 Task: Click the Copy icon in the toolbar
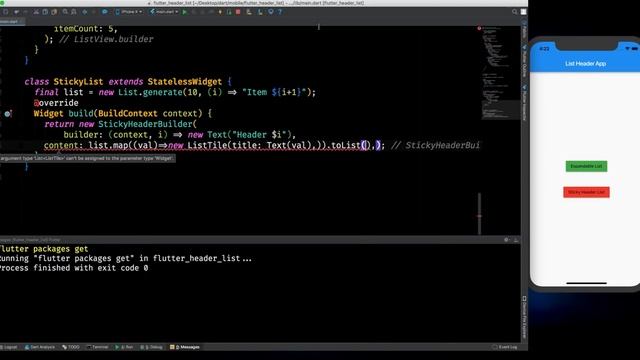(x=45, y=12)
